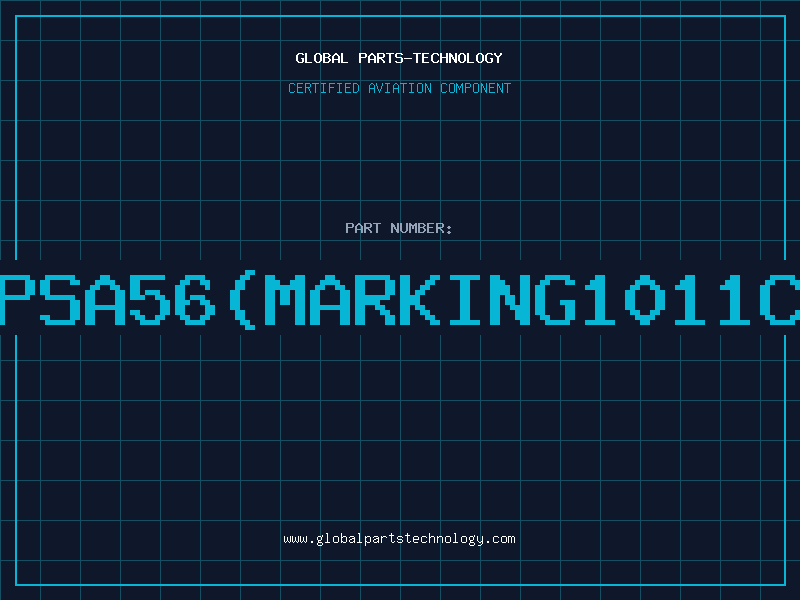
Task: Select the letter K in MARKING
Action: (x=420, y=299)
